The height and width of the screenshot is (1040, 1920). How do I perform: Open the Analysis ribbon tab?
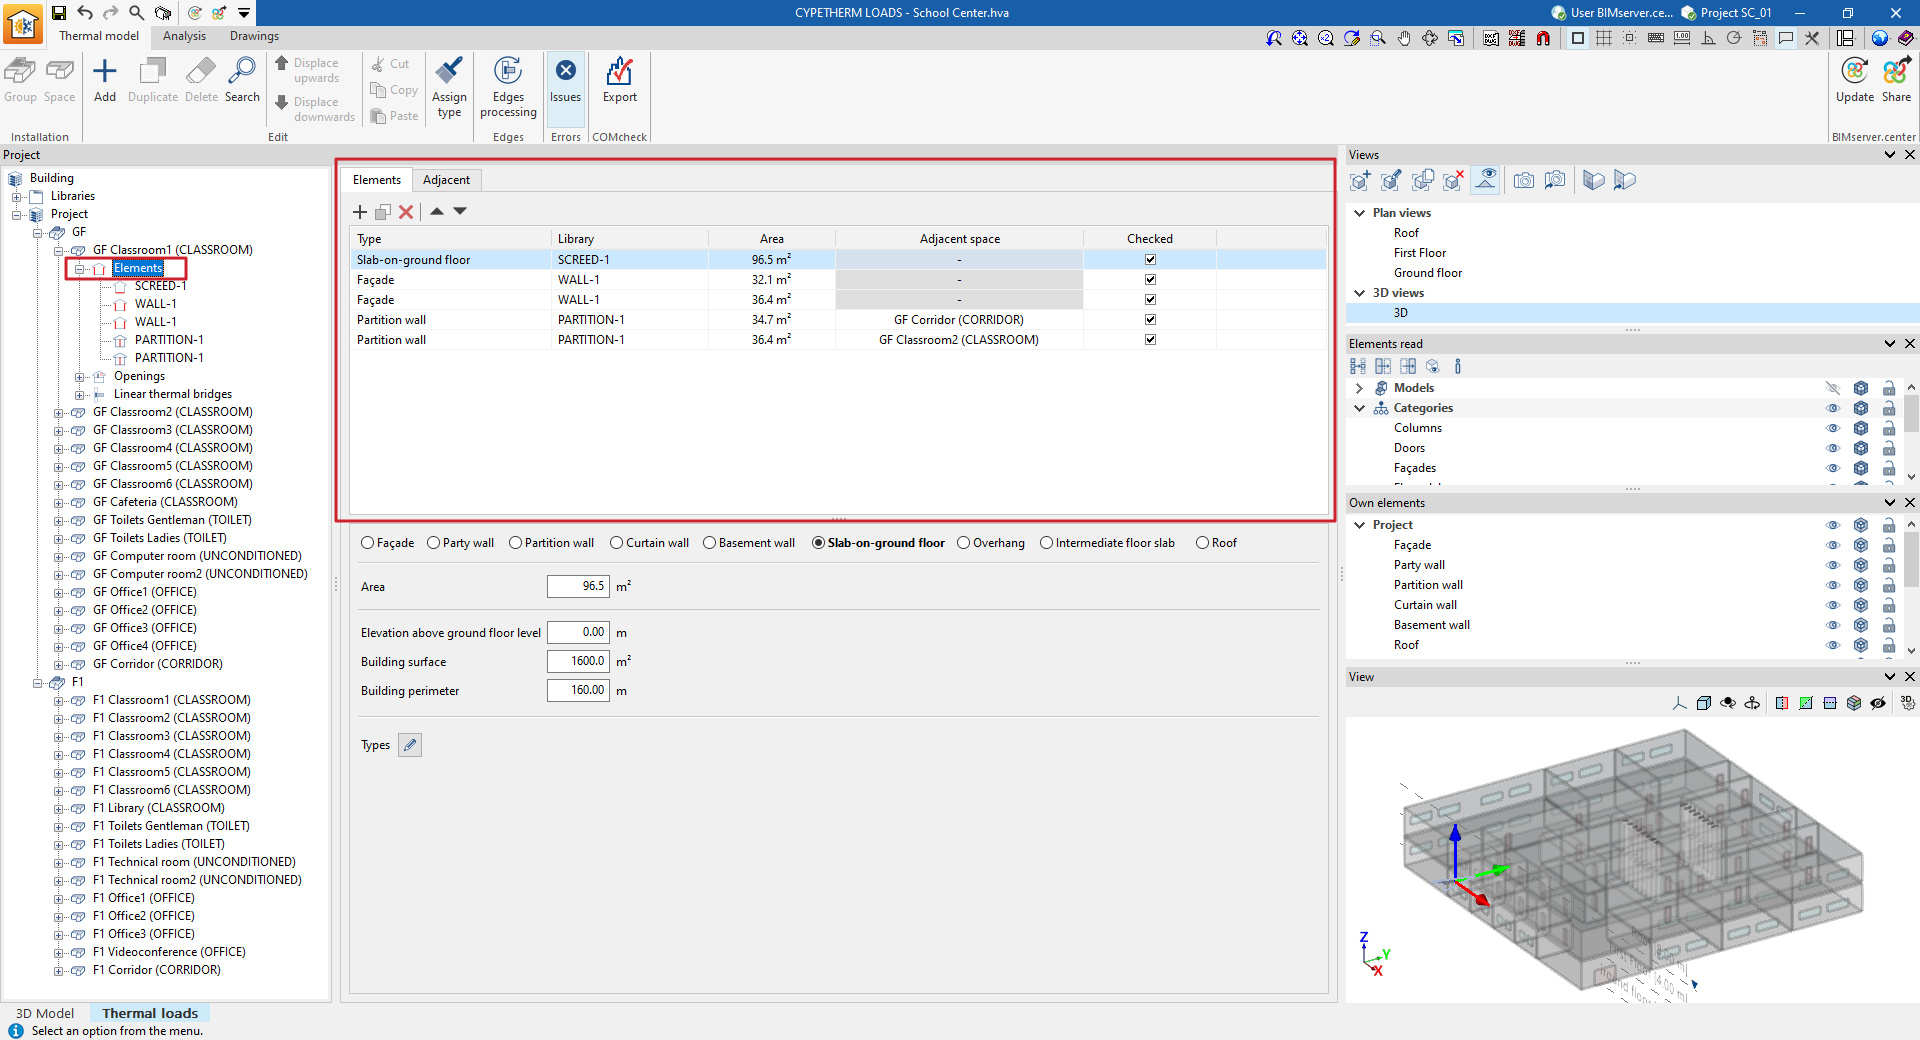(184, 35)
